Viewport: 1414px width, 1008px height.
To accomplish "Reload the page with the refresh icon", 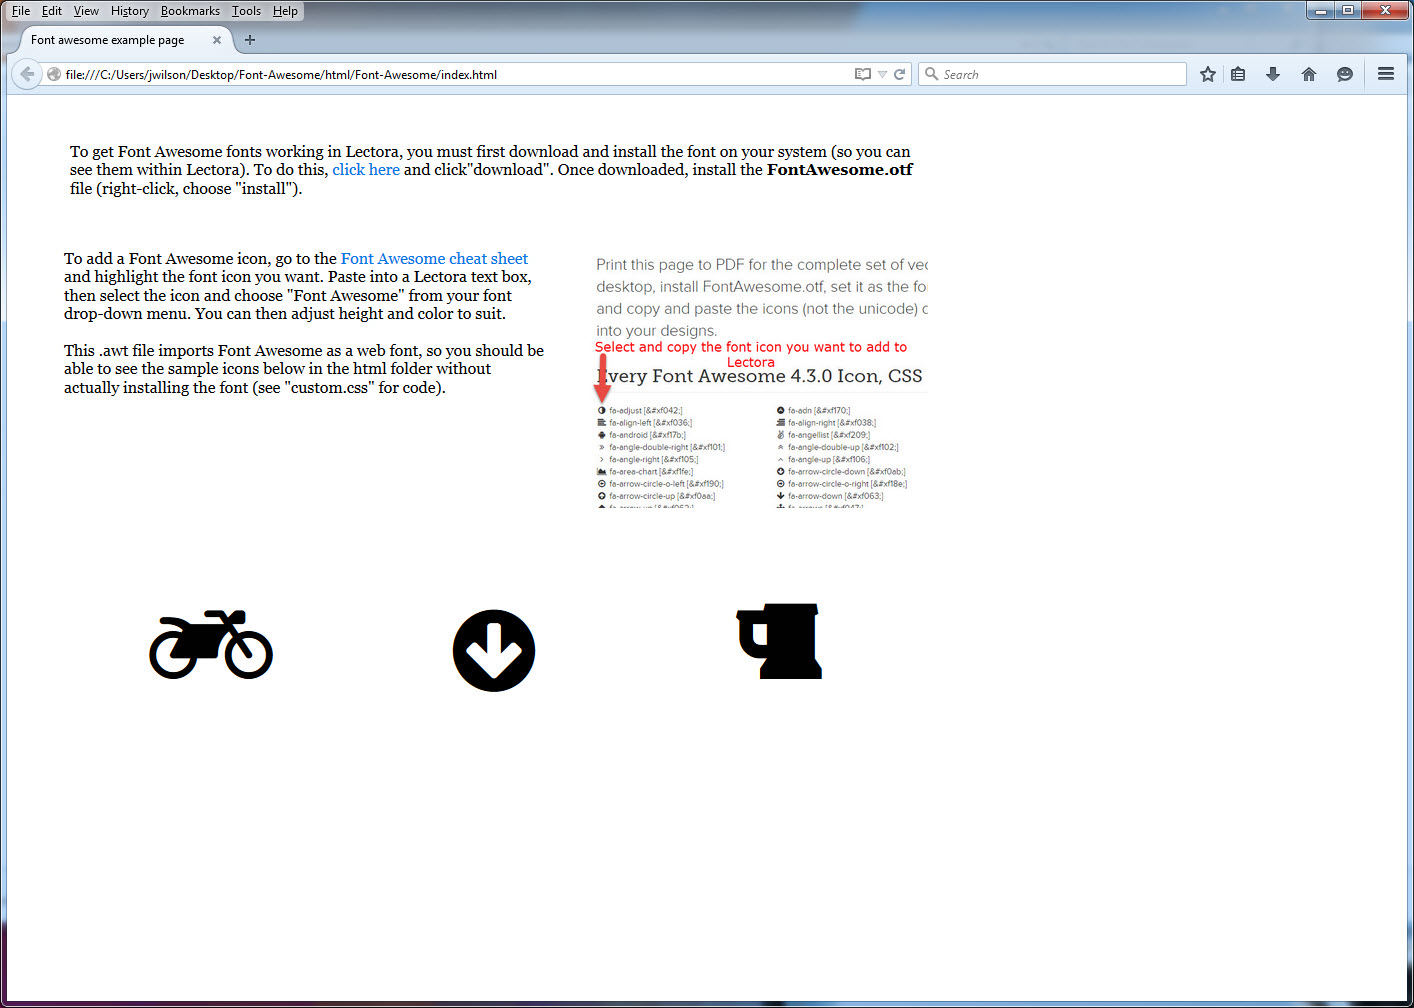I will [x=899, y=74].
